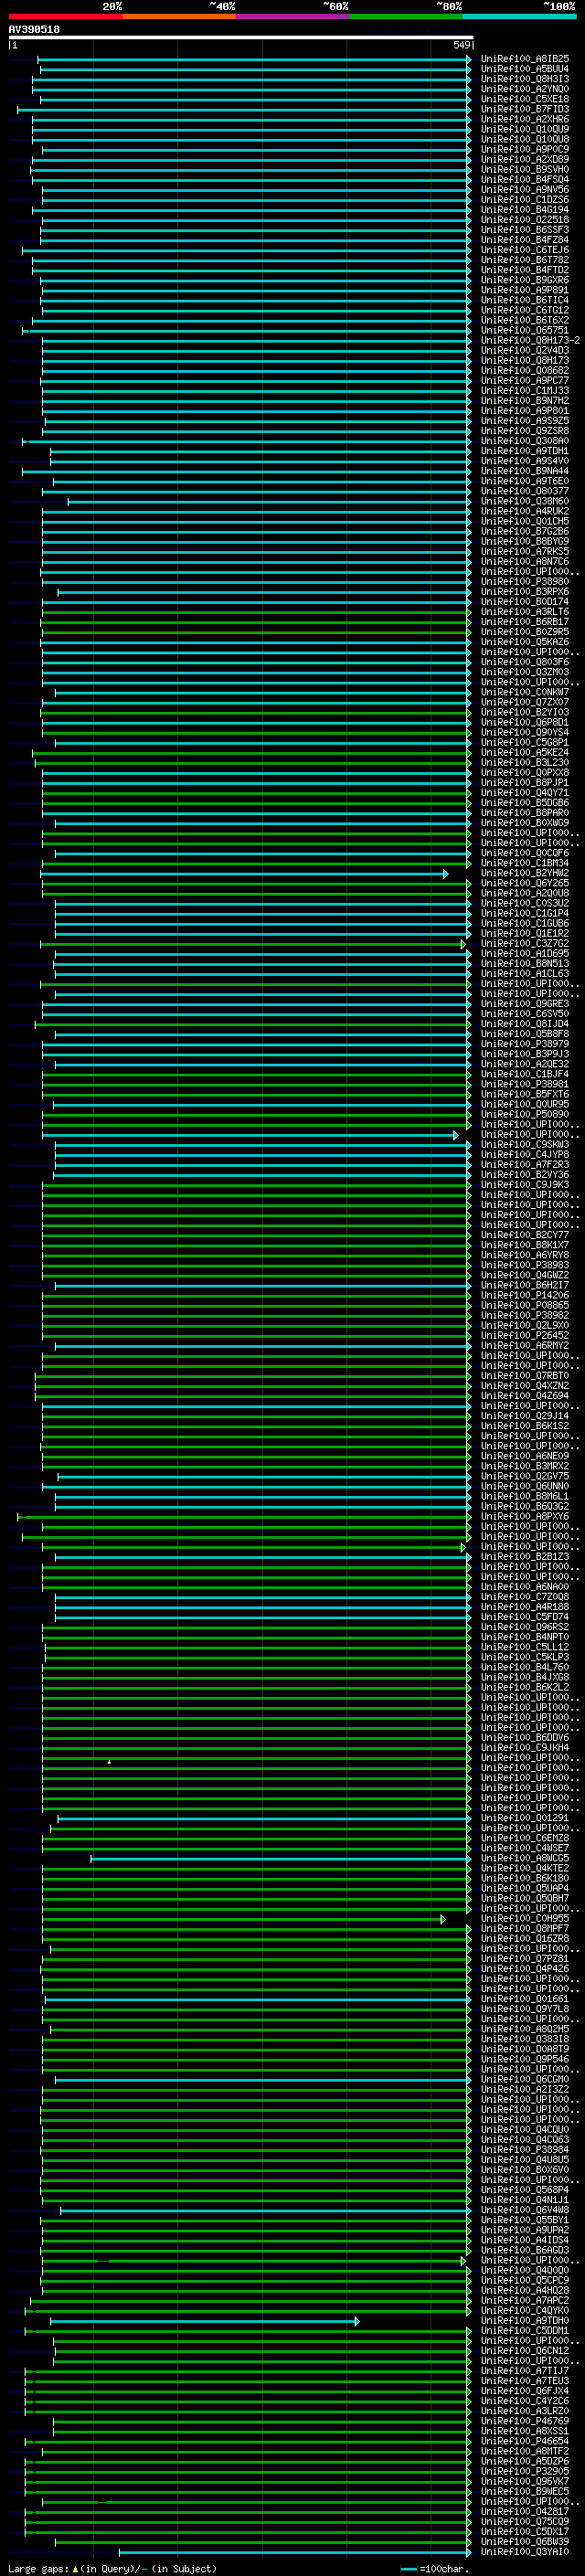Screen dimensions: 585x2576
Task: Open the UniRef100_Q6P8D1 hit
Action: [x=525, y=722]
